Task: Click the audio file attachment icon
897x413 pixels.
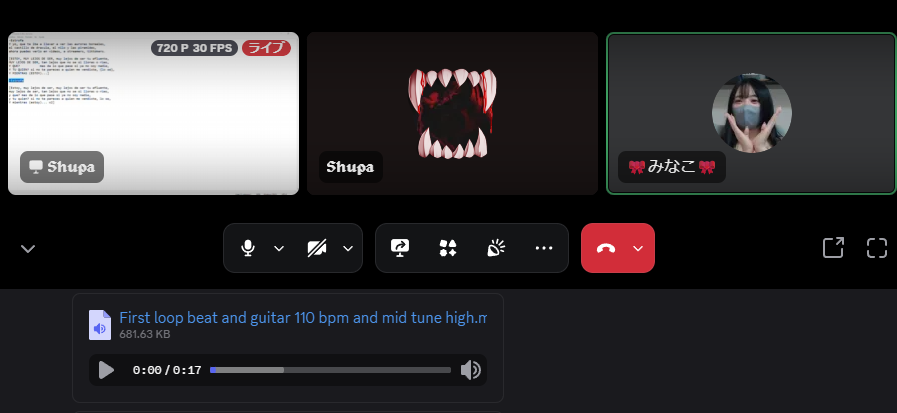Action: [100, 325]
